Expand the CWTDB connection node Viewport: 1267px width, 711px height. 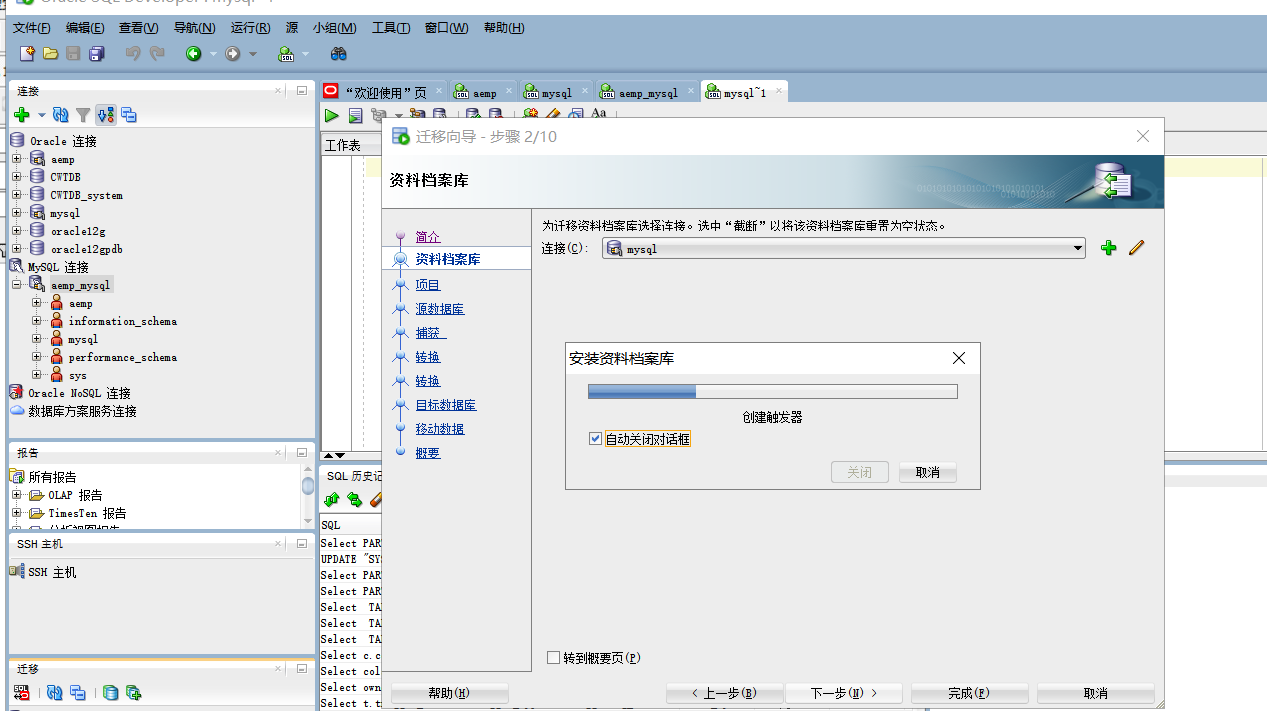(x=17, y=177)
